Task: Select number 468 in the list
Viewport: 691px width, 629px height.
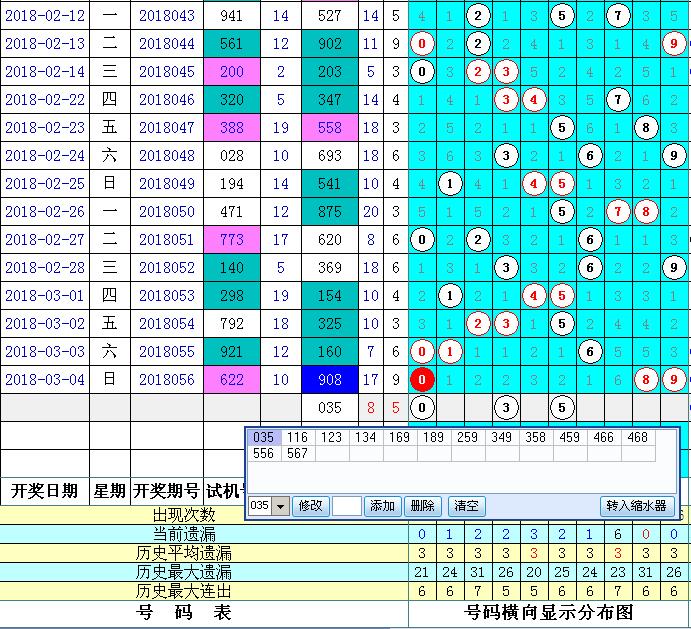Action: 638,437
